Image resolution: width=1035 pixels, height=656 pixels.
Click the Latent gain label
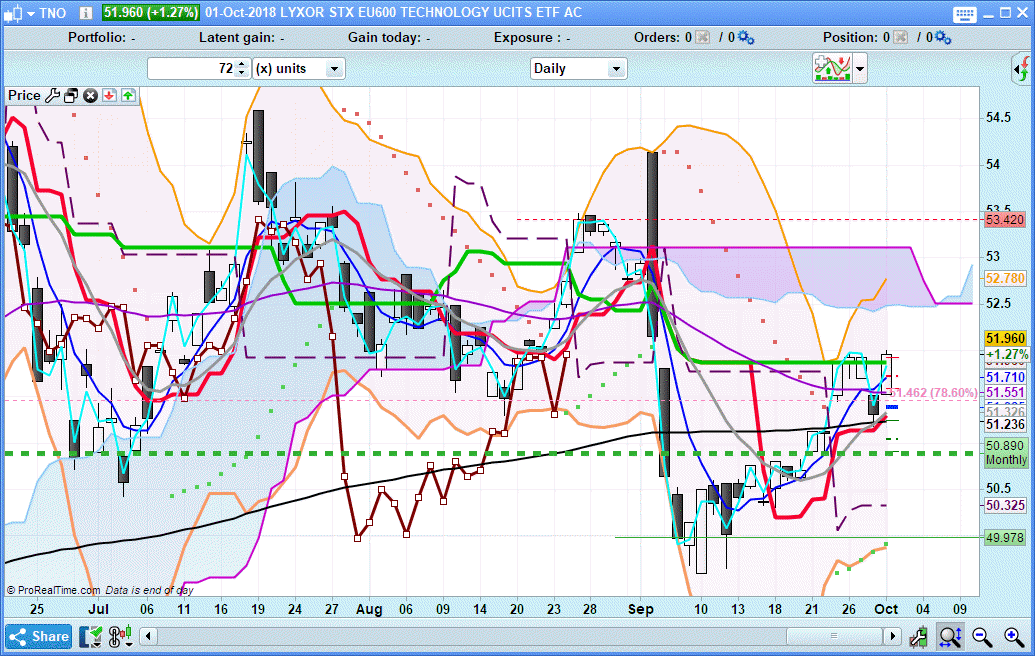coord(242,38)
